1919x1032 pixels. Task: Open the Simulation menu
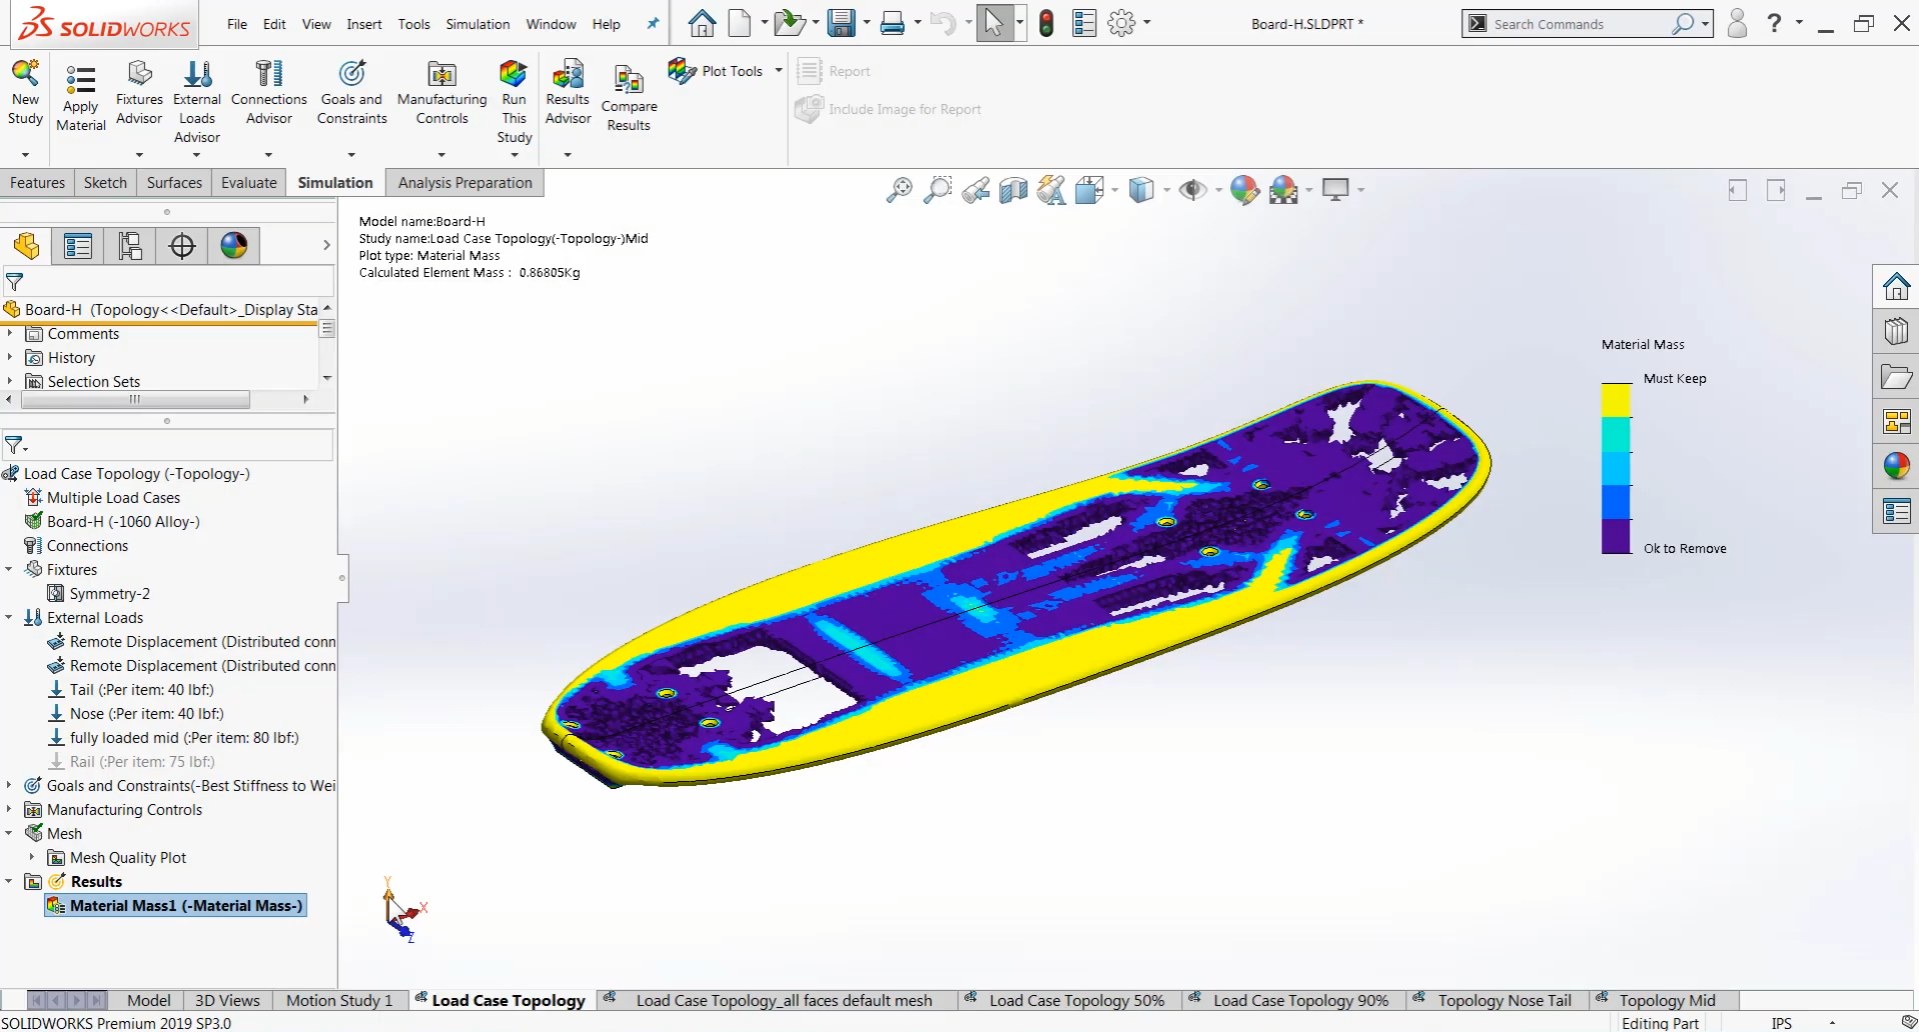coord(477,24)
